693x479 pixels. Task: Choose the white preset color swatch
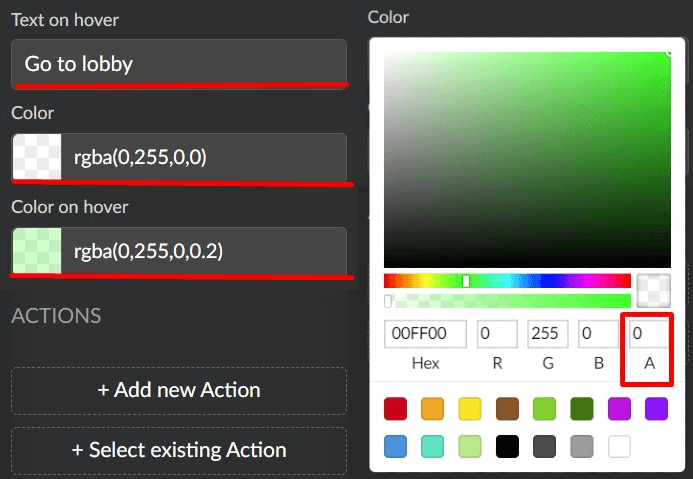pos(619,445)
